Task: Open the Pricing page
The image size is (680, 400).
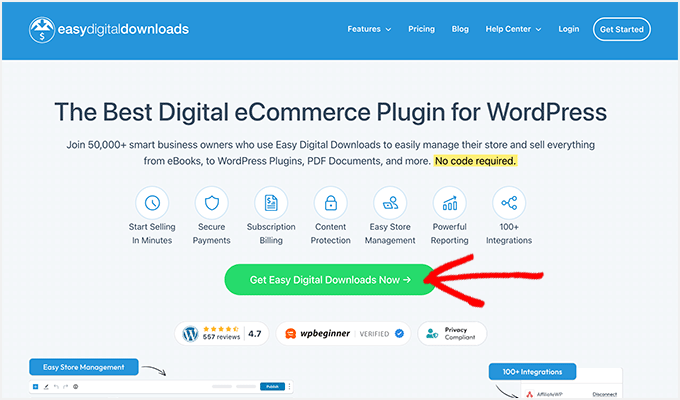Action: (421, 29)
